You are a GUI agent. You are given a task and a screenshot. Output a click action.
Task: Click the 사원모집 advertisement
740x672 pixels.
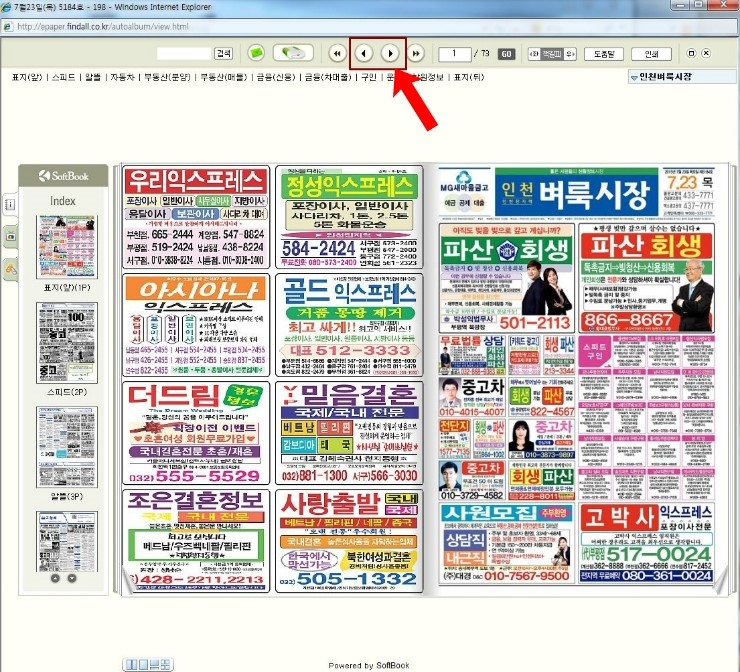click(x=506, y=543)
